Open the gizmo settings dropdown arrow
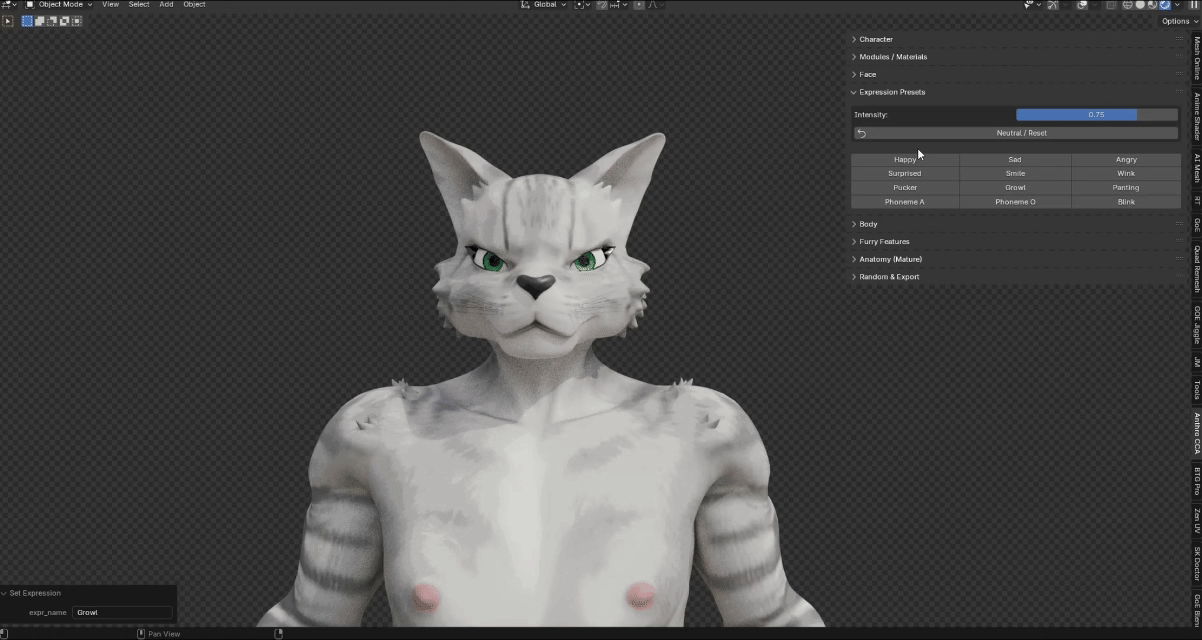The image size is (1202, 640). click(1066, 5)
